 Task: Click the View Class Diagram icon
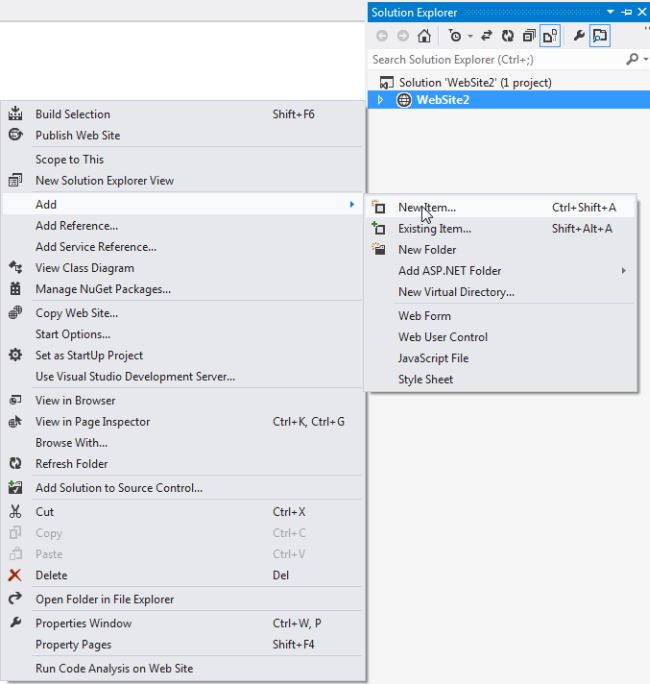point(15,267)
